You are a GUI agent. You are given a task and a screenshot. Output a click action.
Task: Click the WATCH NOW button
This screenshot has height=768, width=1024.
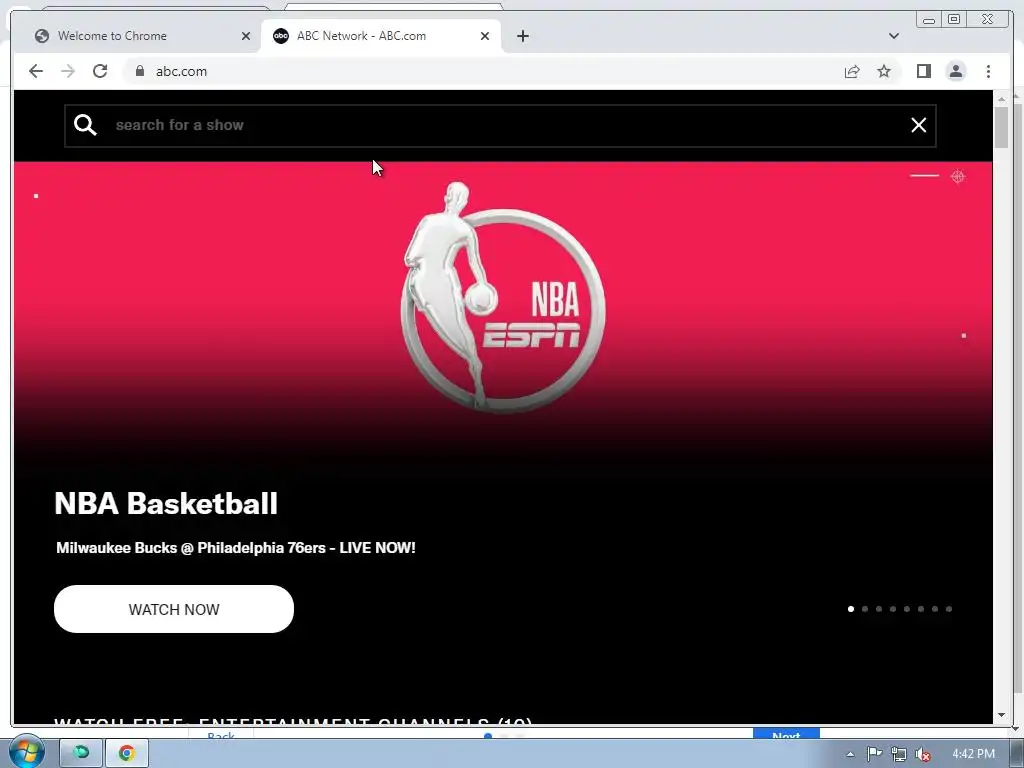[x=174, y=609]
